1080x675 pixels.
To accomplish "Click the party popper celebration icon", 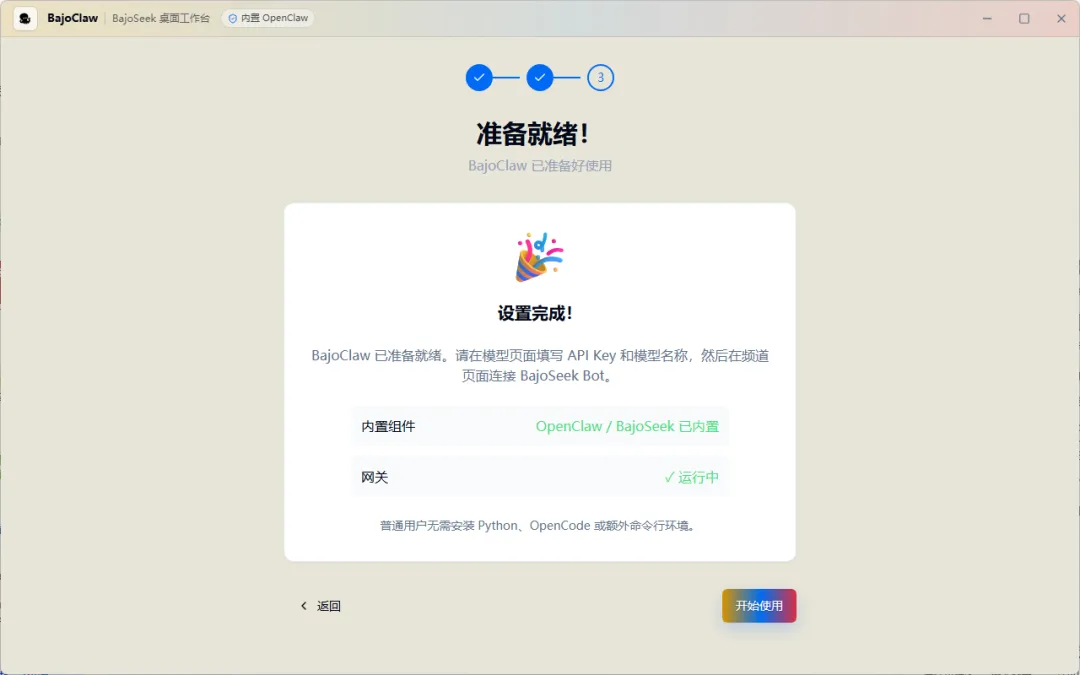I will point(539,257).
